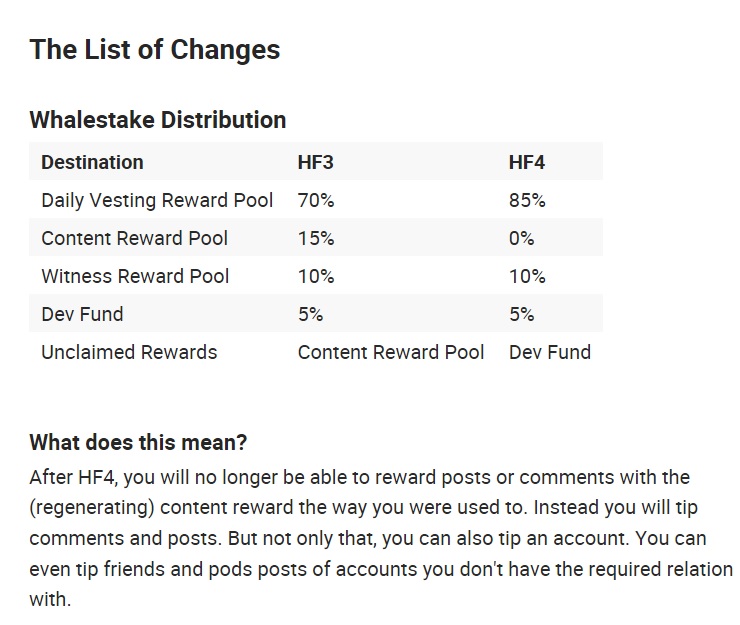Click the 85% value under HF4

527,201
